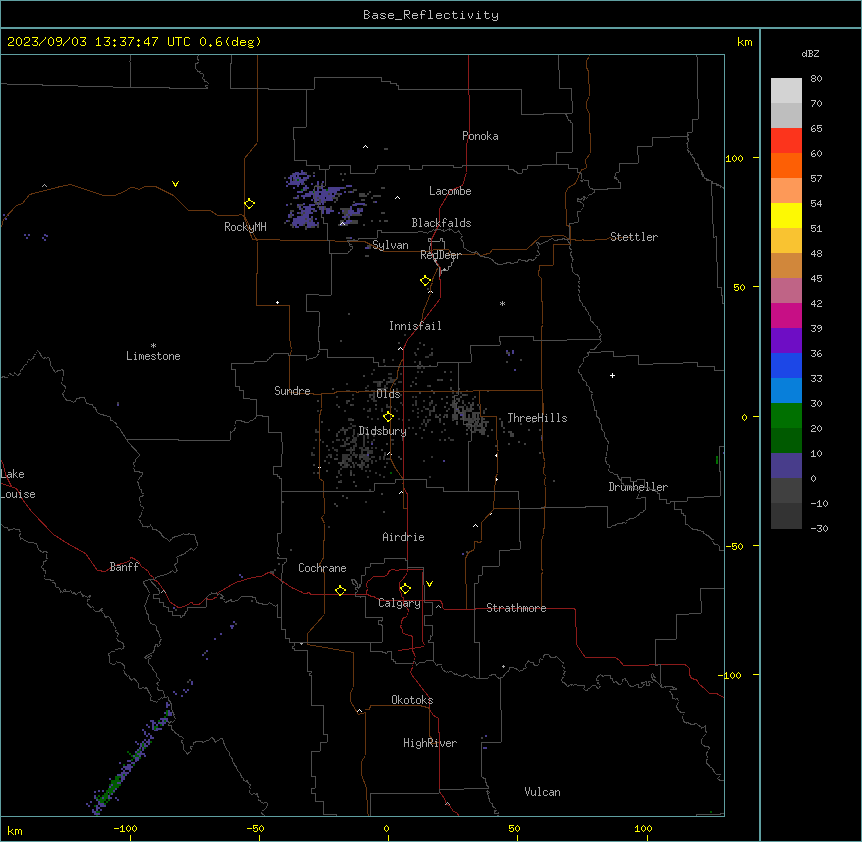Select the yellow diamond marker just south of RedDeer
The width and height of the screenshot is (862, 842).
click(425, 280)
